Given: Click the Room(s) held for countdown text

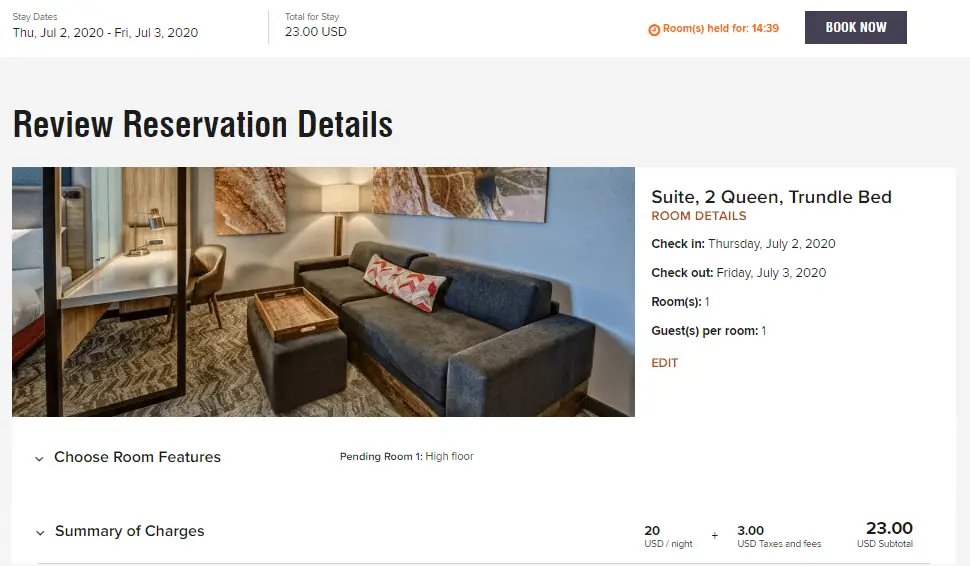Looking at the screenshot, I should click(721, 28).
